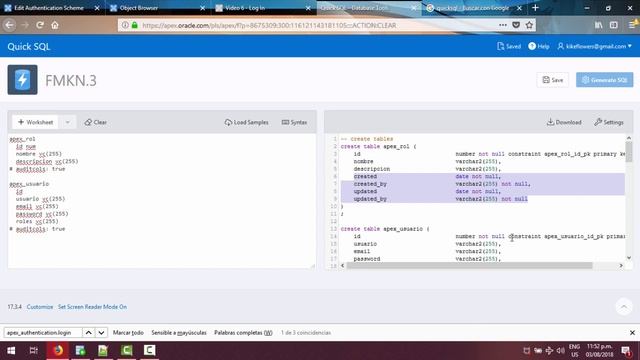This screenshot has width=640, height=360.
Task: Click the scroll-to-top round button
Action: (624, 307)
